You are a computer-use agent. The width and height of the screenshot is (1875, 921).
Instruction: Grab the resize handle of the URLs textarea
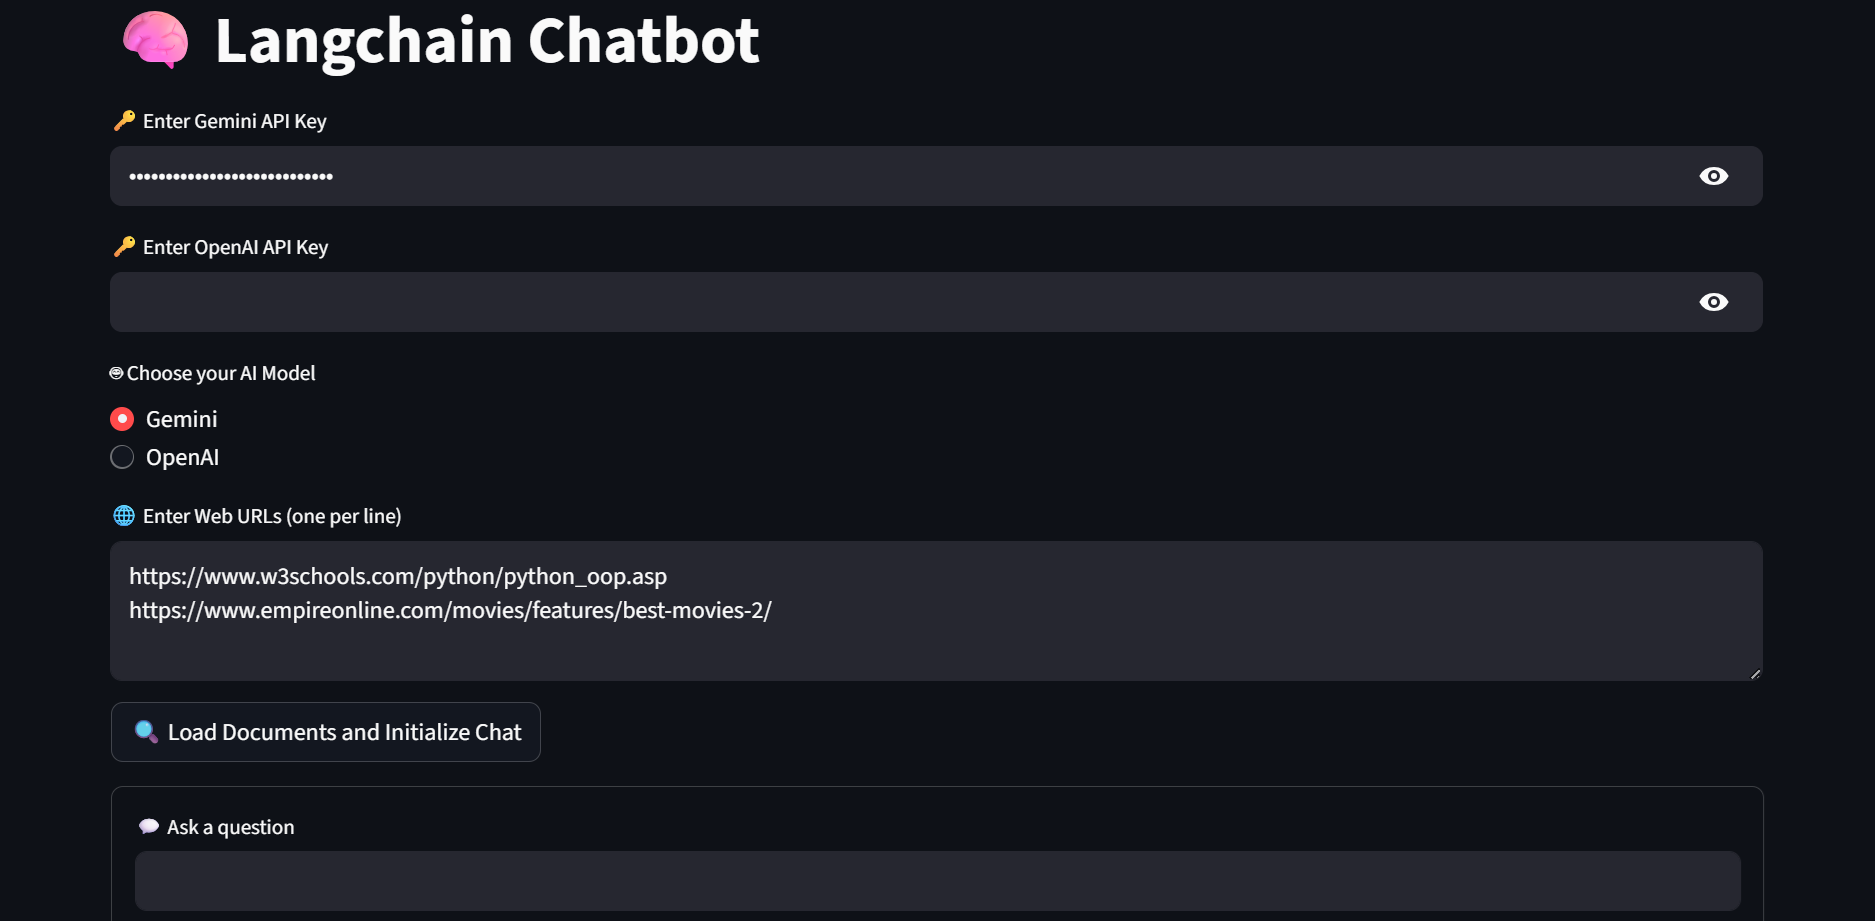[1755, 674]
